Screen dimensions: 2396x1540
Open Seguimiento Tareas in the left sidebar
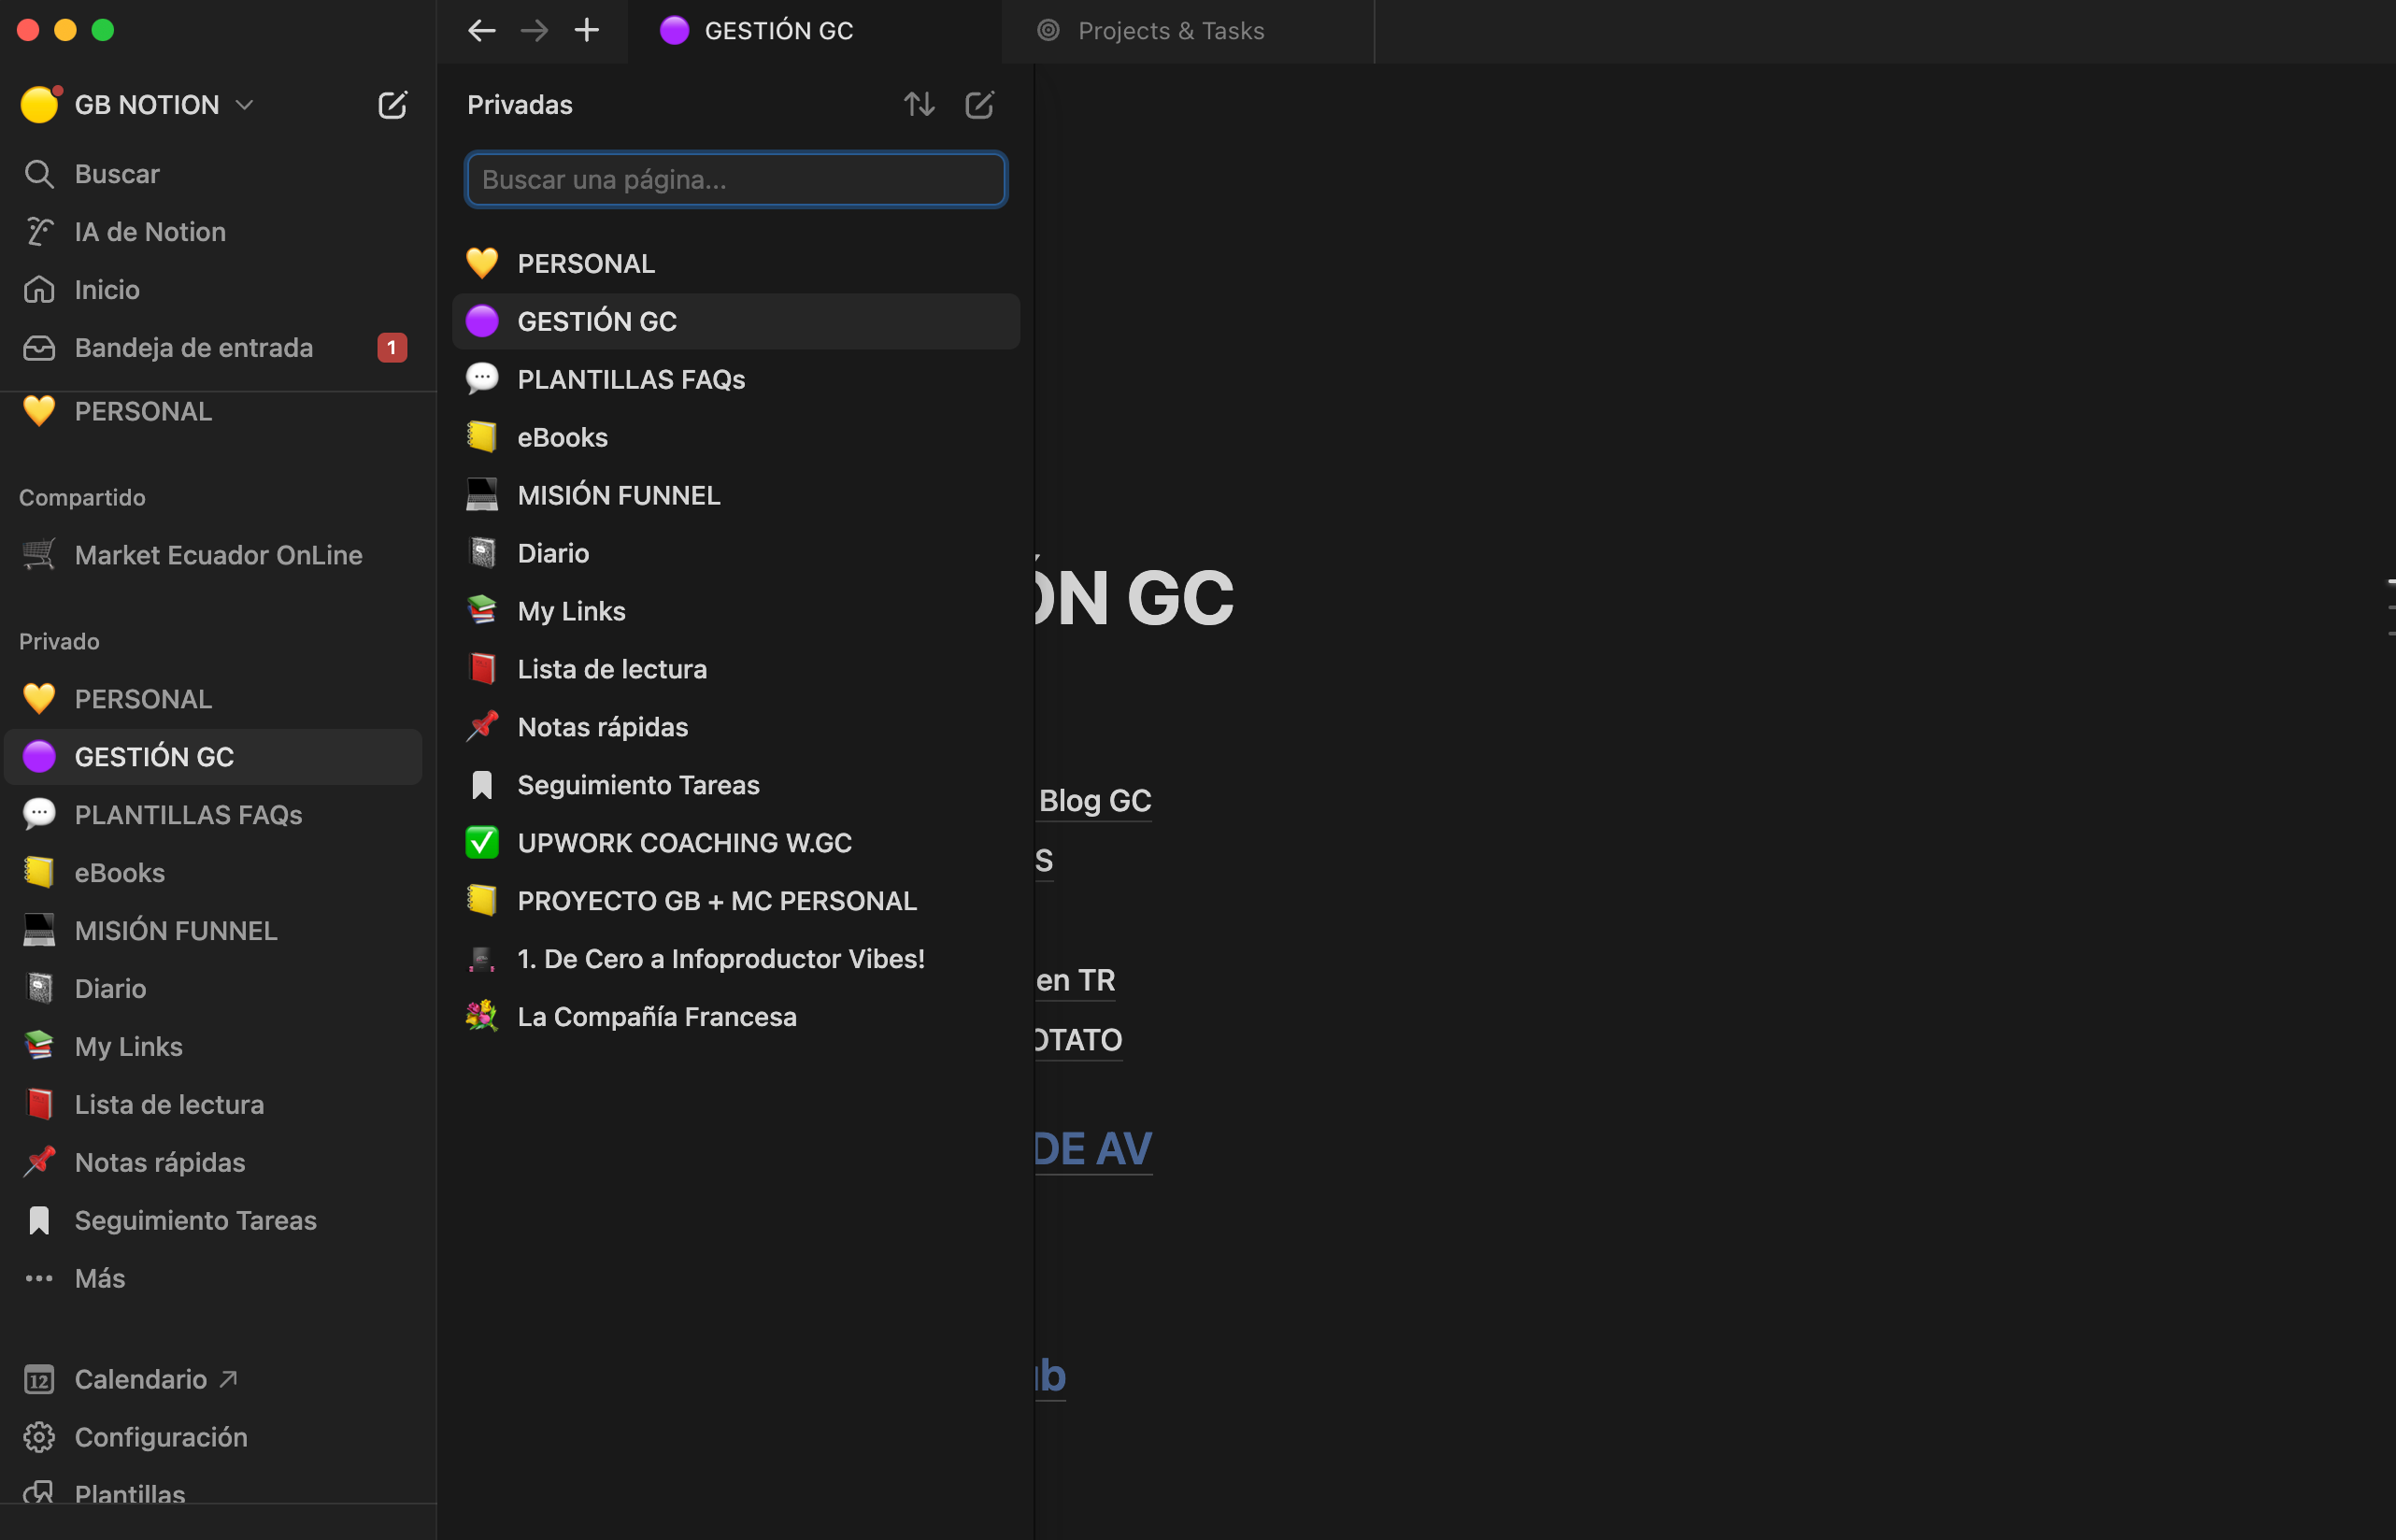(212, 1221)
